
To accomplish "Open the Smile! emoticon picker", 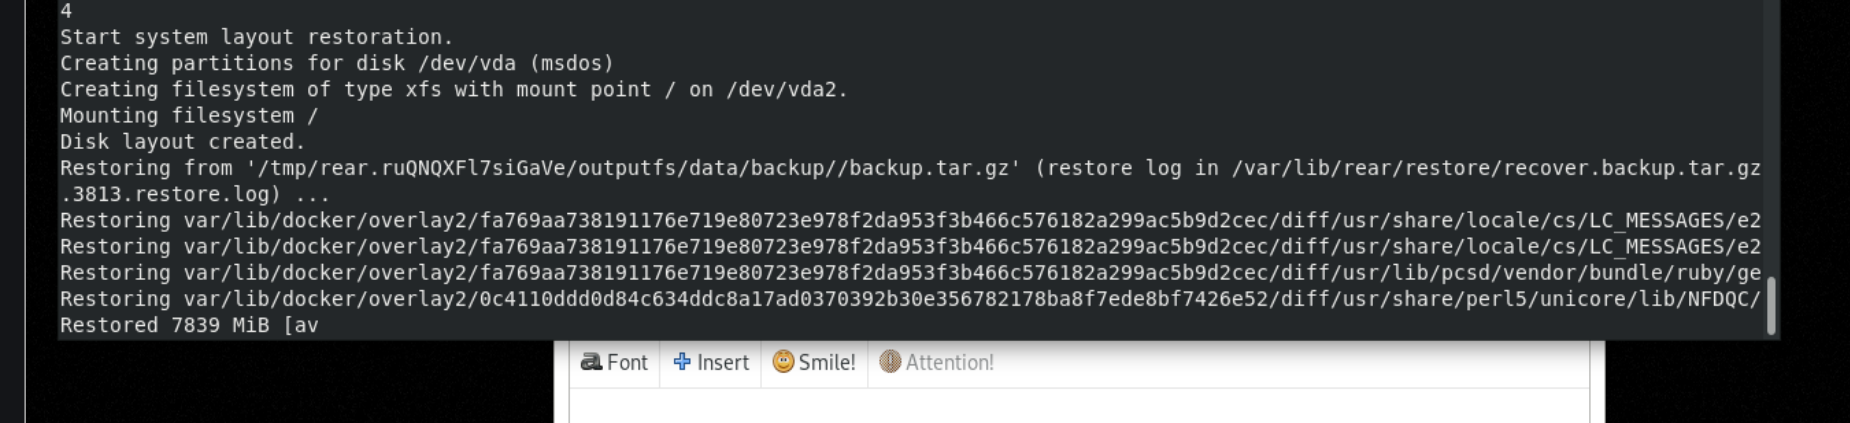I will pos(814,362).
